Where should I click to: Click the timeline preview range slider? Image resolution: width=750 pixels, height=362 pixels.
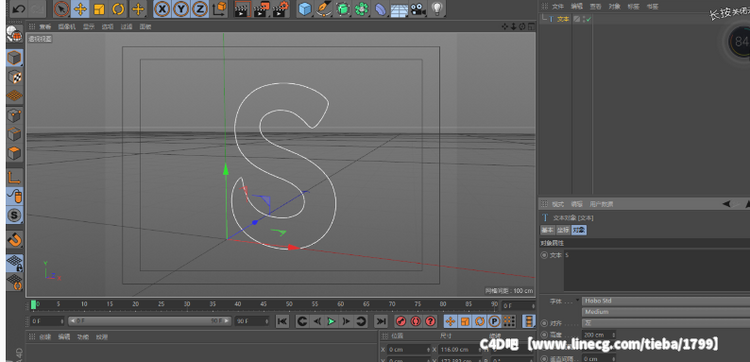click(150, 321)
